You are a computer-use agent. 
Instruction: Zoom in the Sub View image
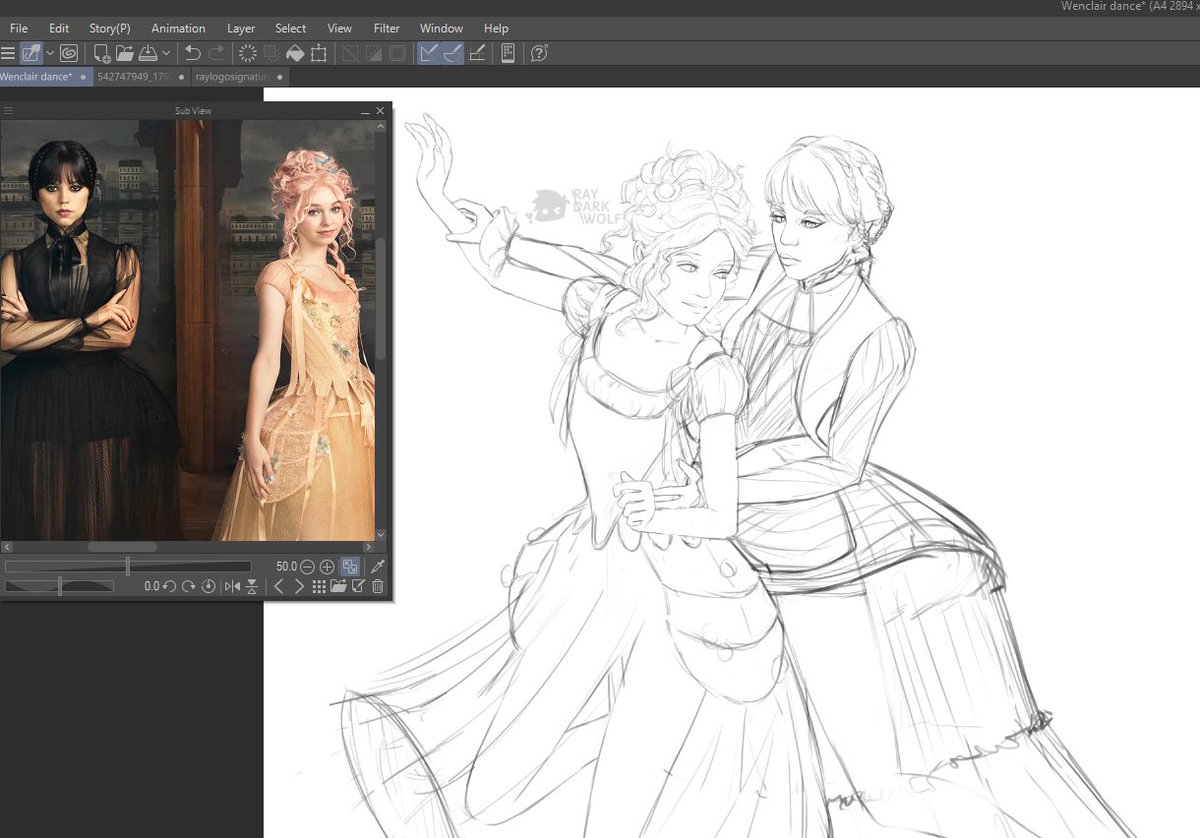(327, 567)
